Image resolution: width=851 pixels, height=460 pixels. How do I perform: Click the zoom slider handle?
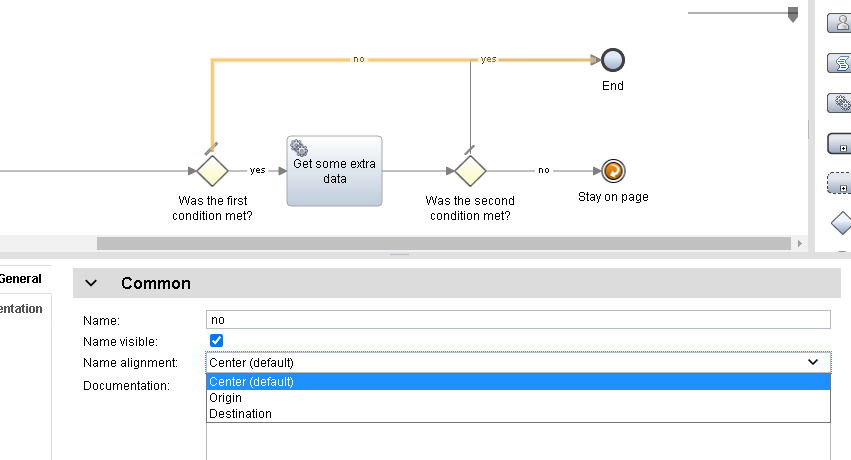click(x=793, y=15)
